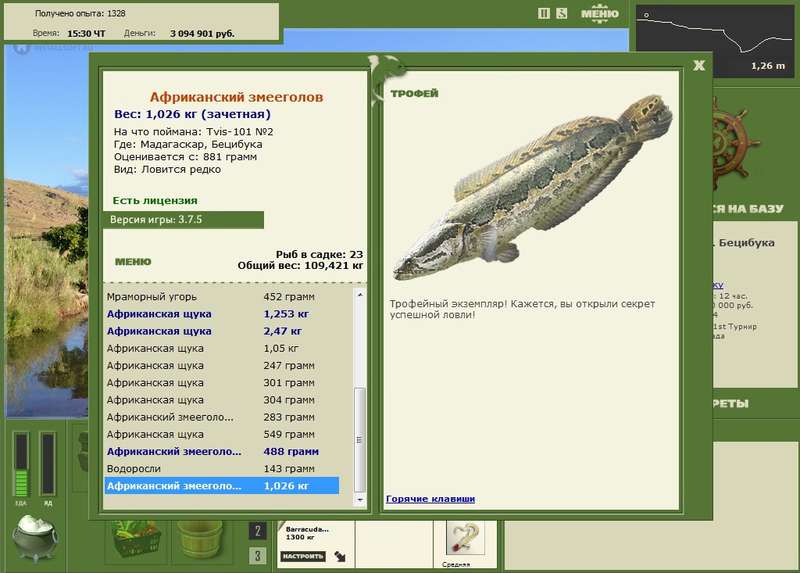The height and width of the screenshot is (573, 800).
Task: Click the Бецибука location heading on right panel
Action: [746, 243]
